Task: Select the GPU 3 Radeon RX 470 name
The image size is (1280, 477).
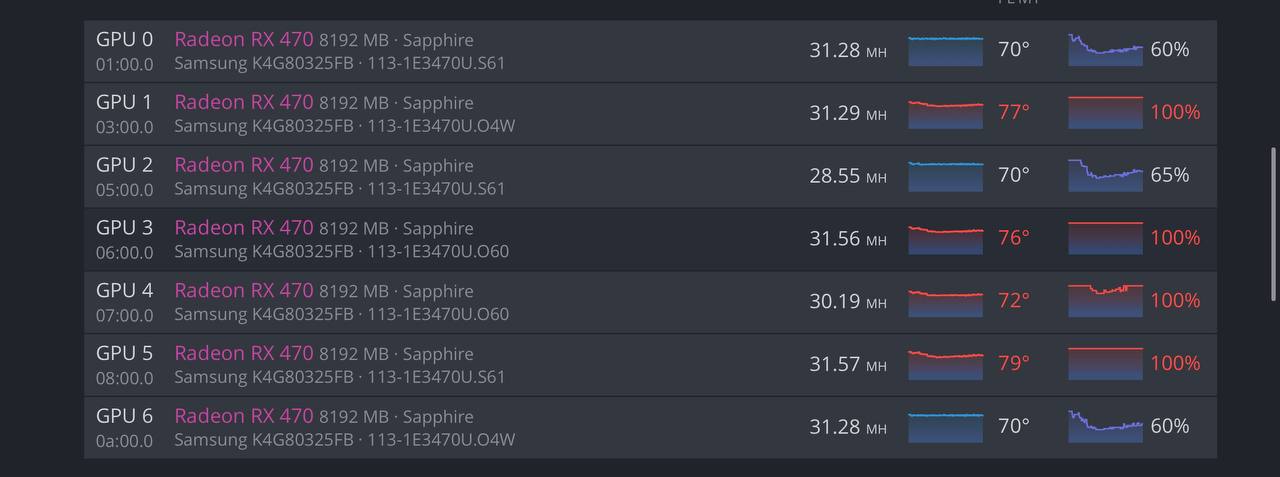Action: [x=244, y=227]
